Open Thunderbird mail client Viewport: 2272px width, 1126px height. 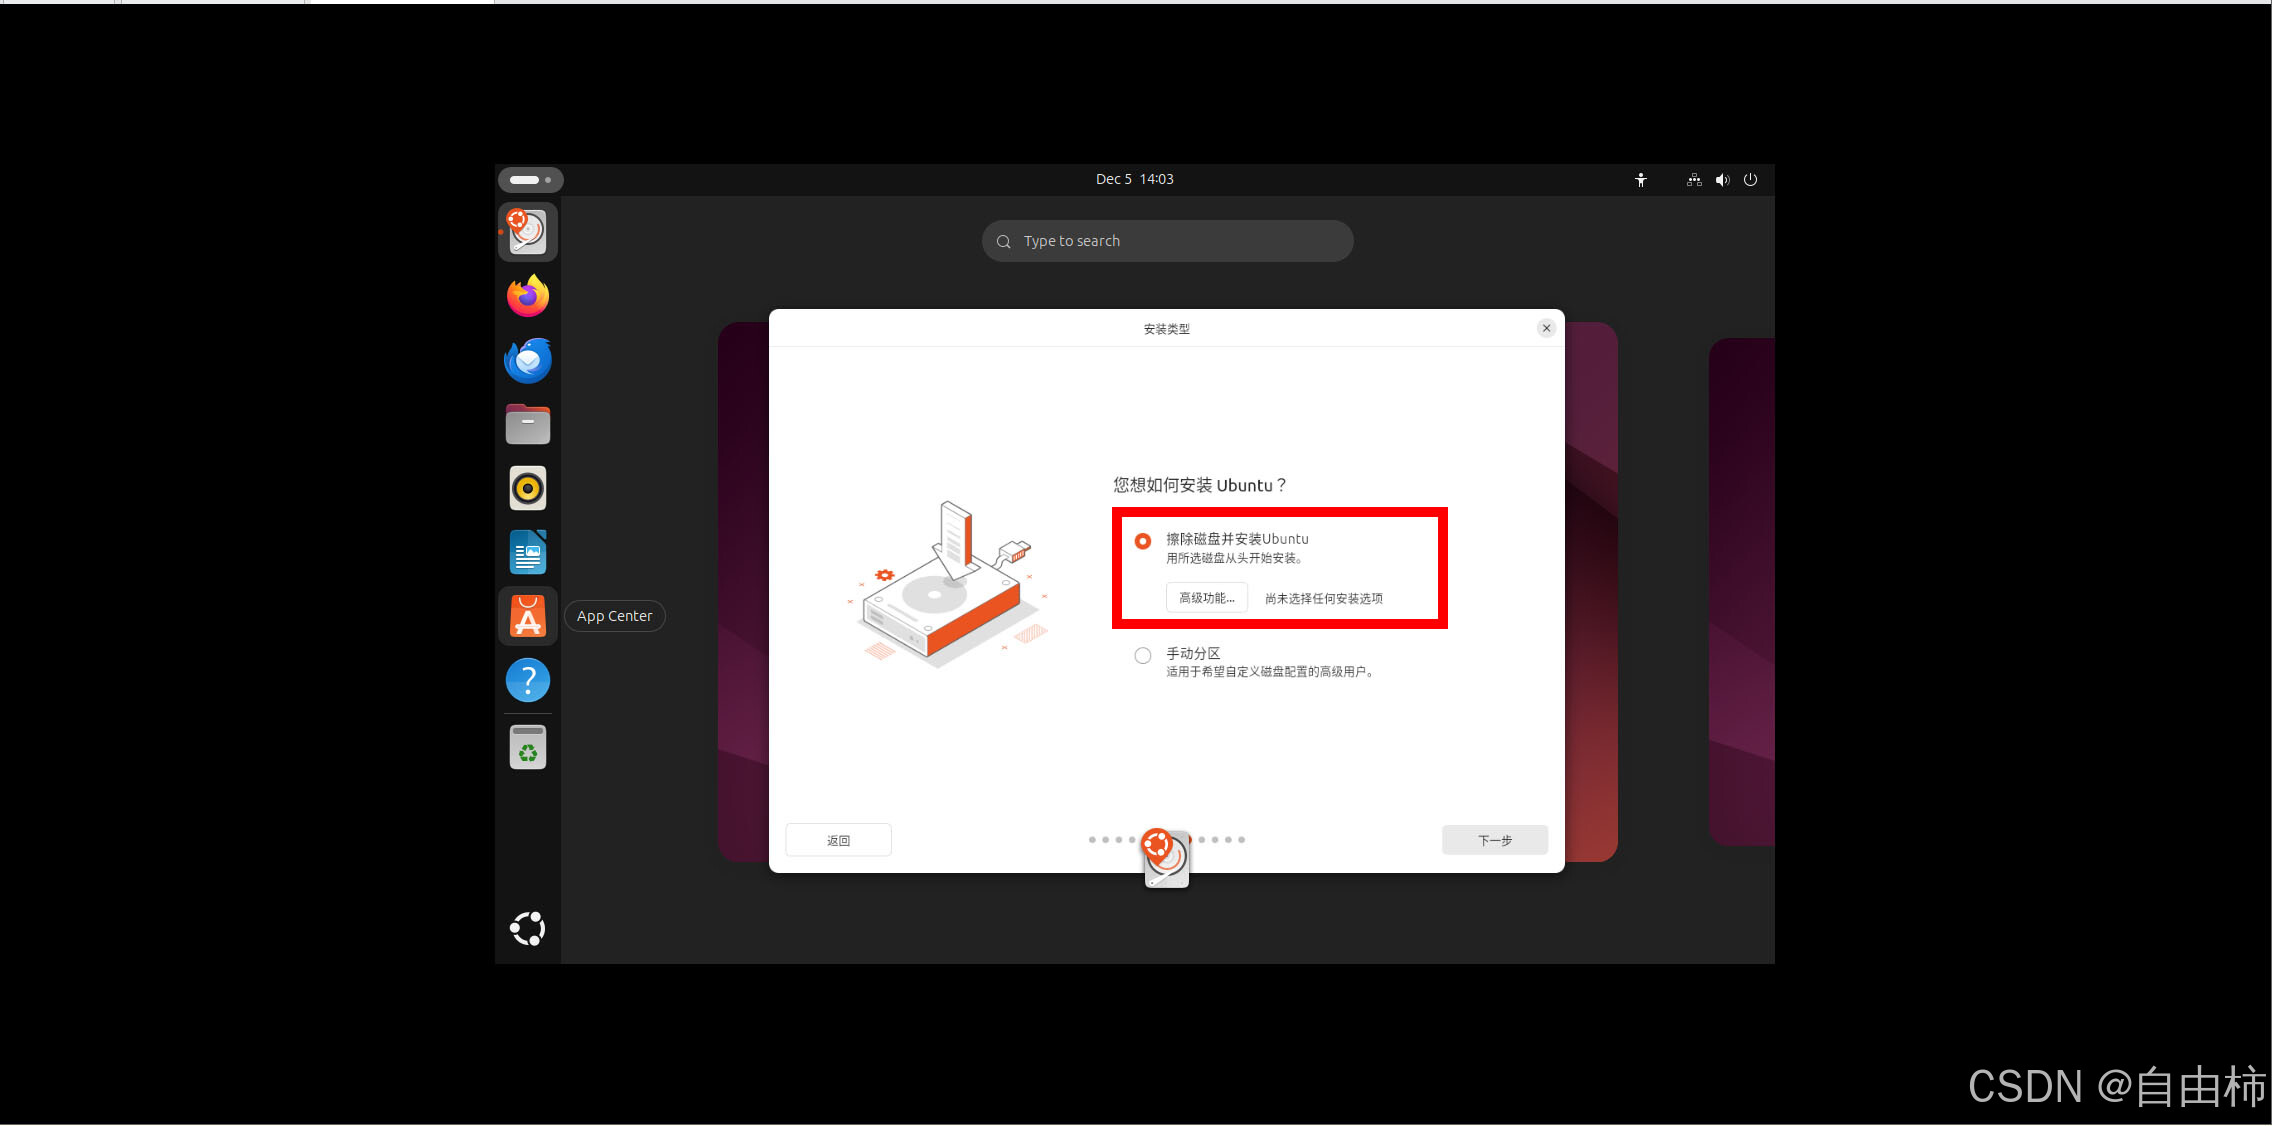(527, 360)
